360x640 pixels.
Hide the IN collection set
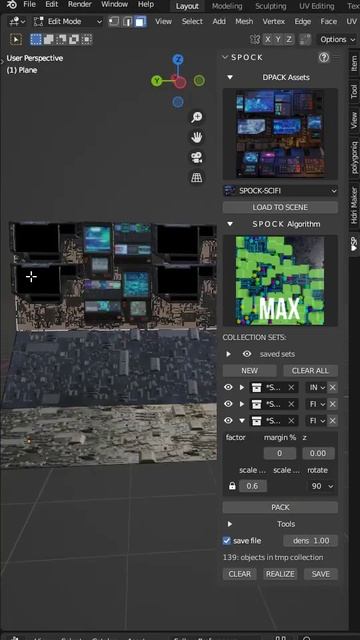(228, 387)
